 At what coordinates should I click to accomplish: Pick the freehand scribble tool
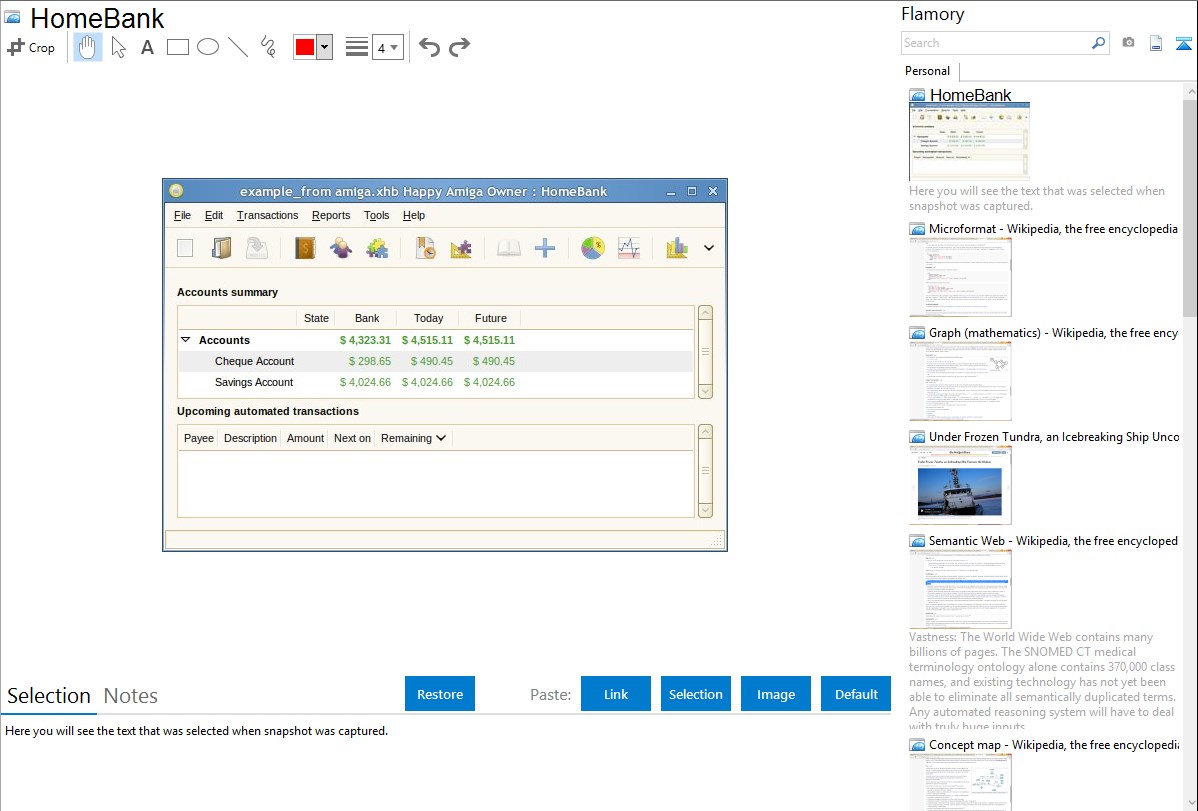pos(268,47)
